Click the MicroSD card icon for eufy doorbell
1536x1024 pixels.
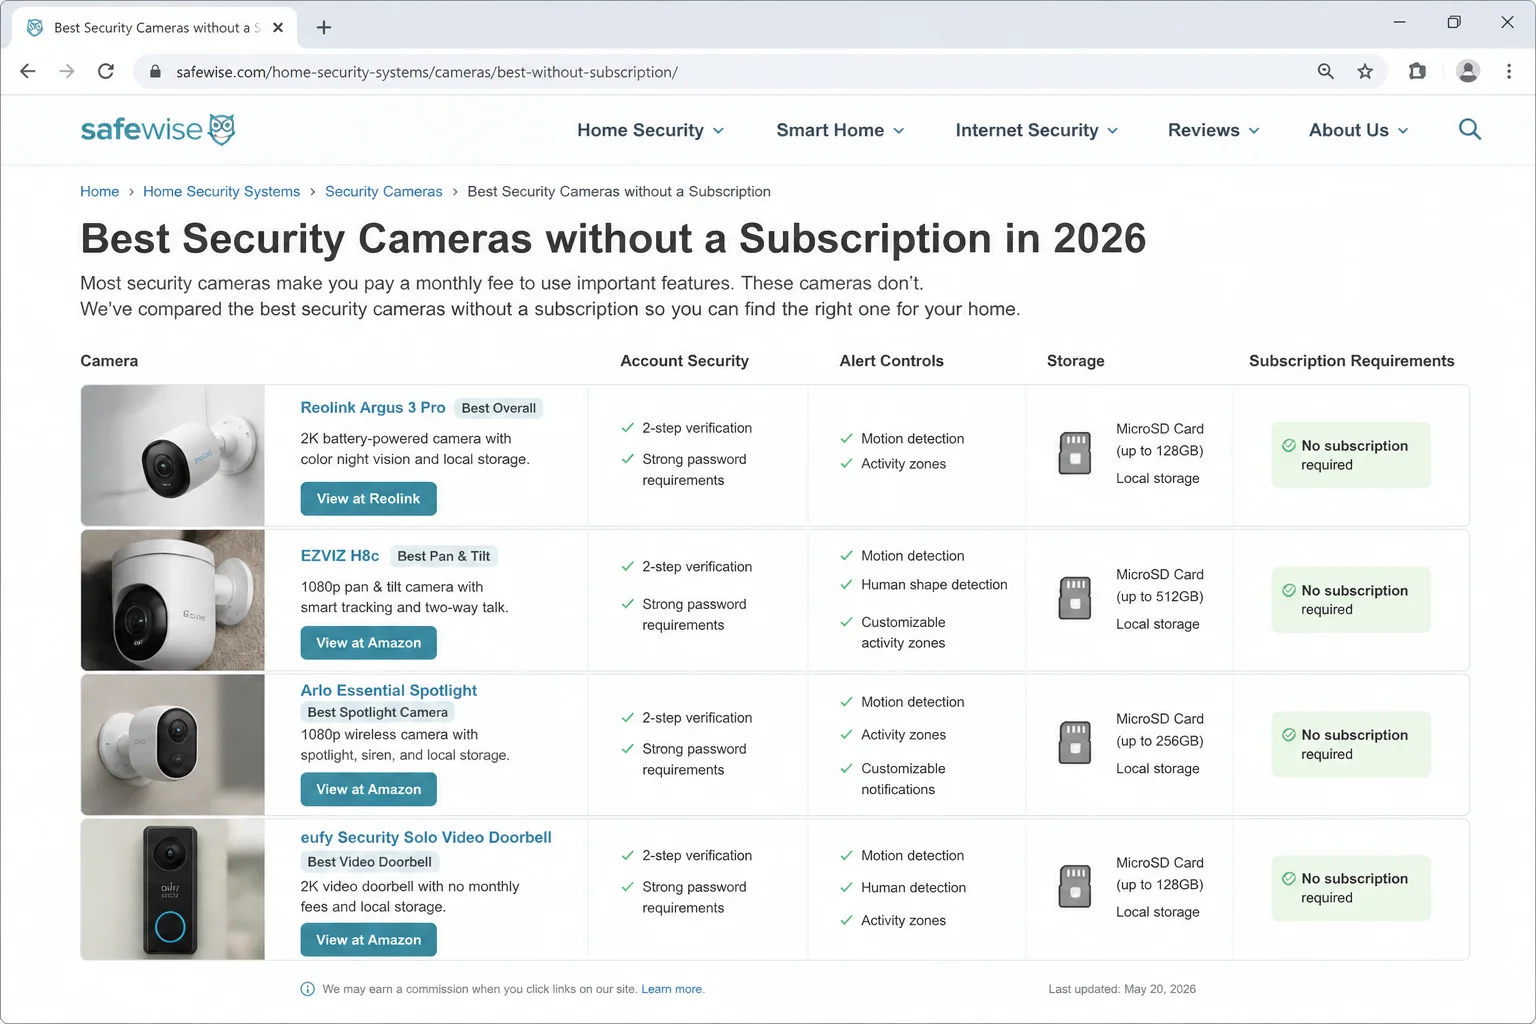point(1075,887)
